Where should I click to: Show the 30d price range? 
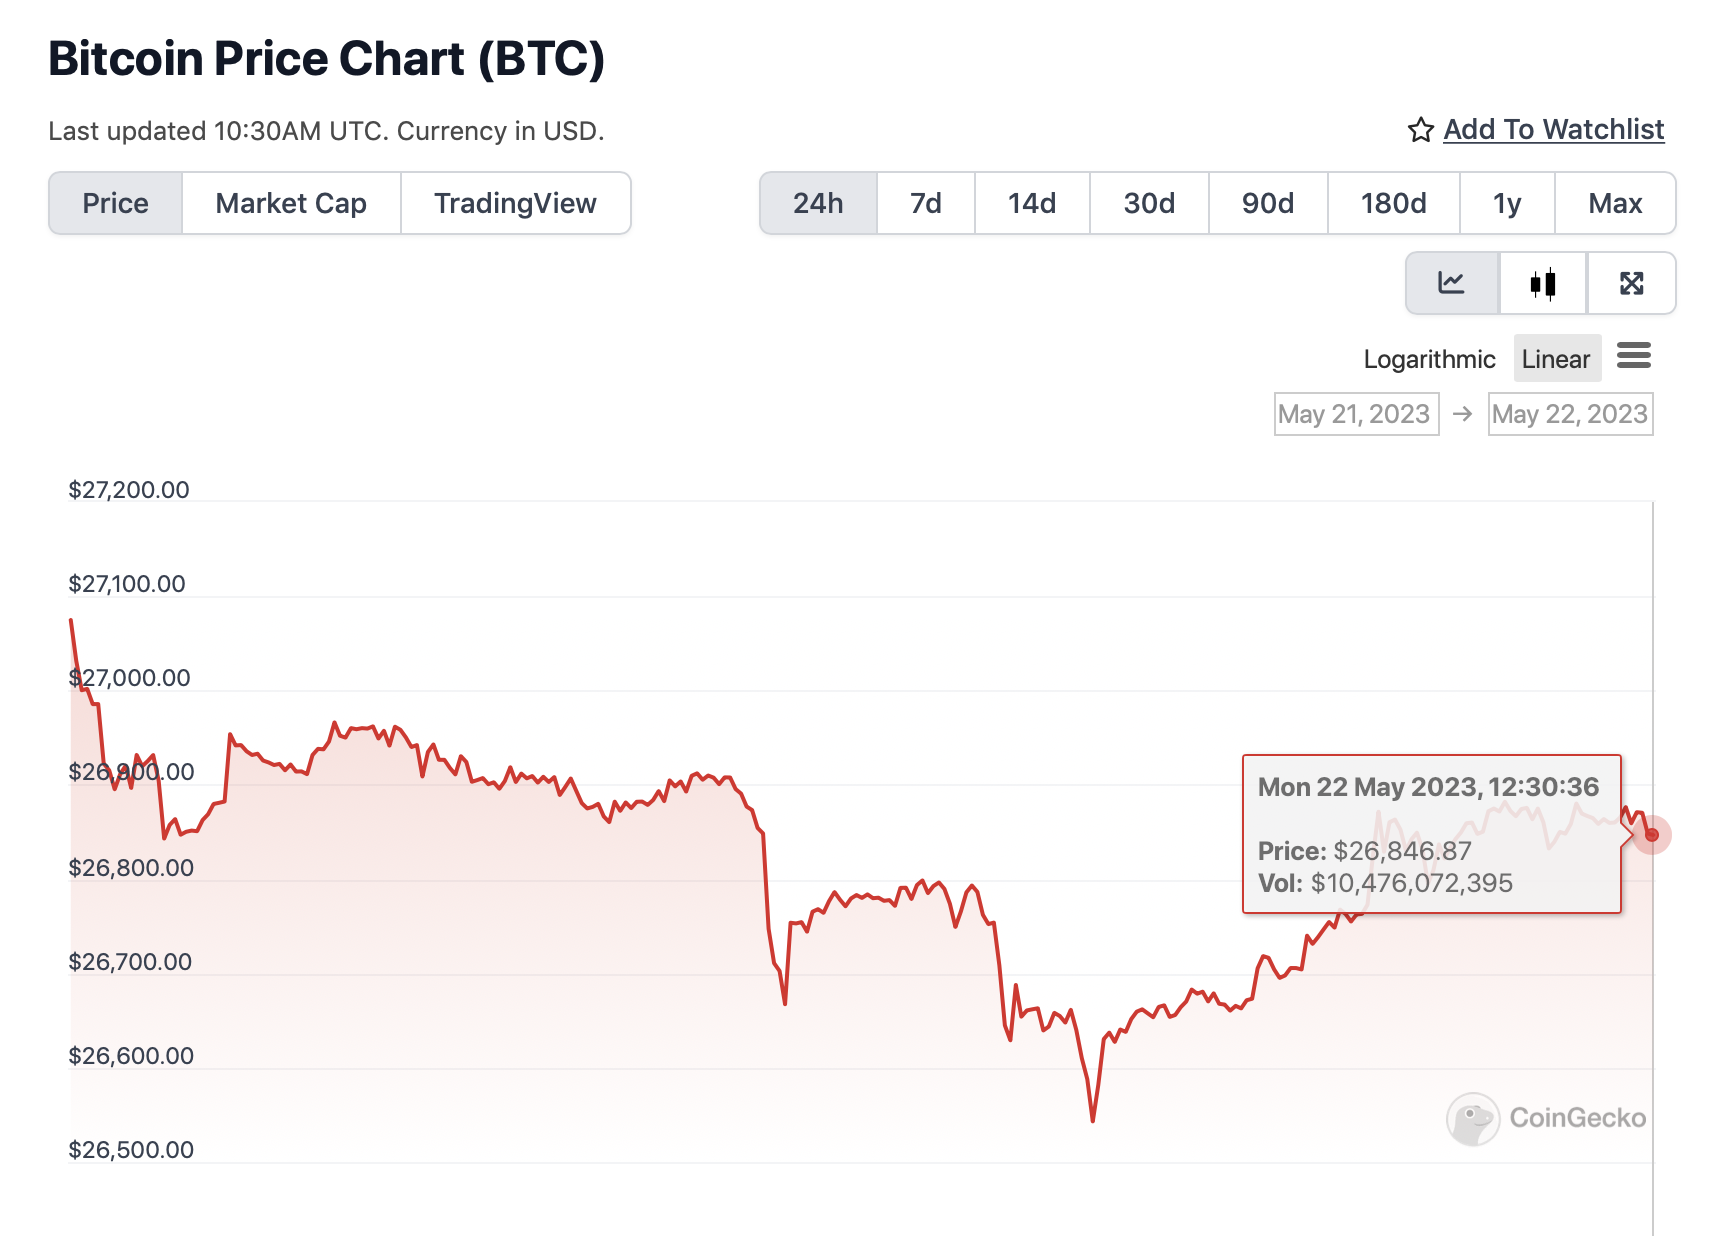coord(1149,203)
